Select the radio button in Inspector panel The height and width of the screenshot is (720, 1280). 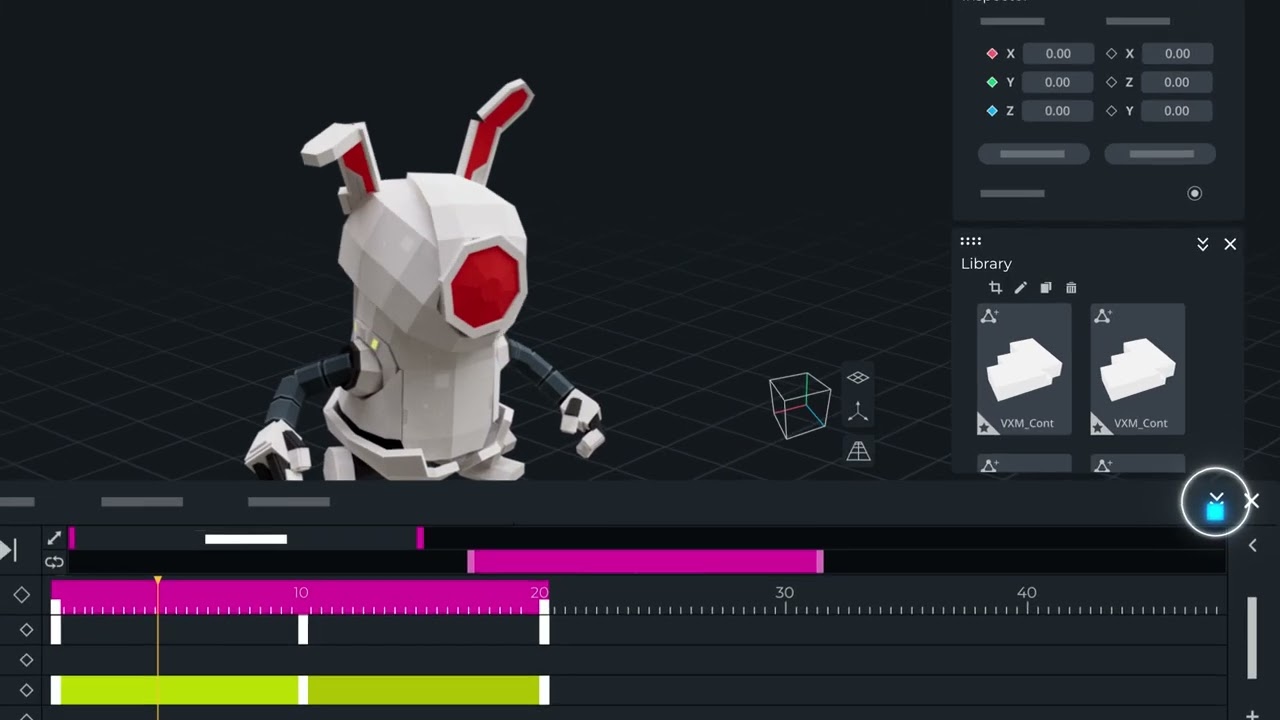coord(1194,193)
